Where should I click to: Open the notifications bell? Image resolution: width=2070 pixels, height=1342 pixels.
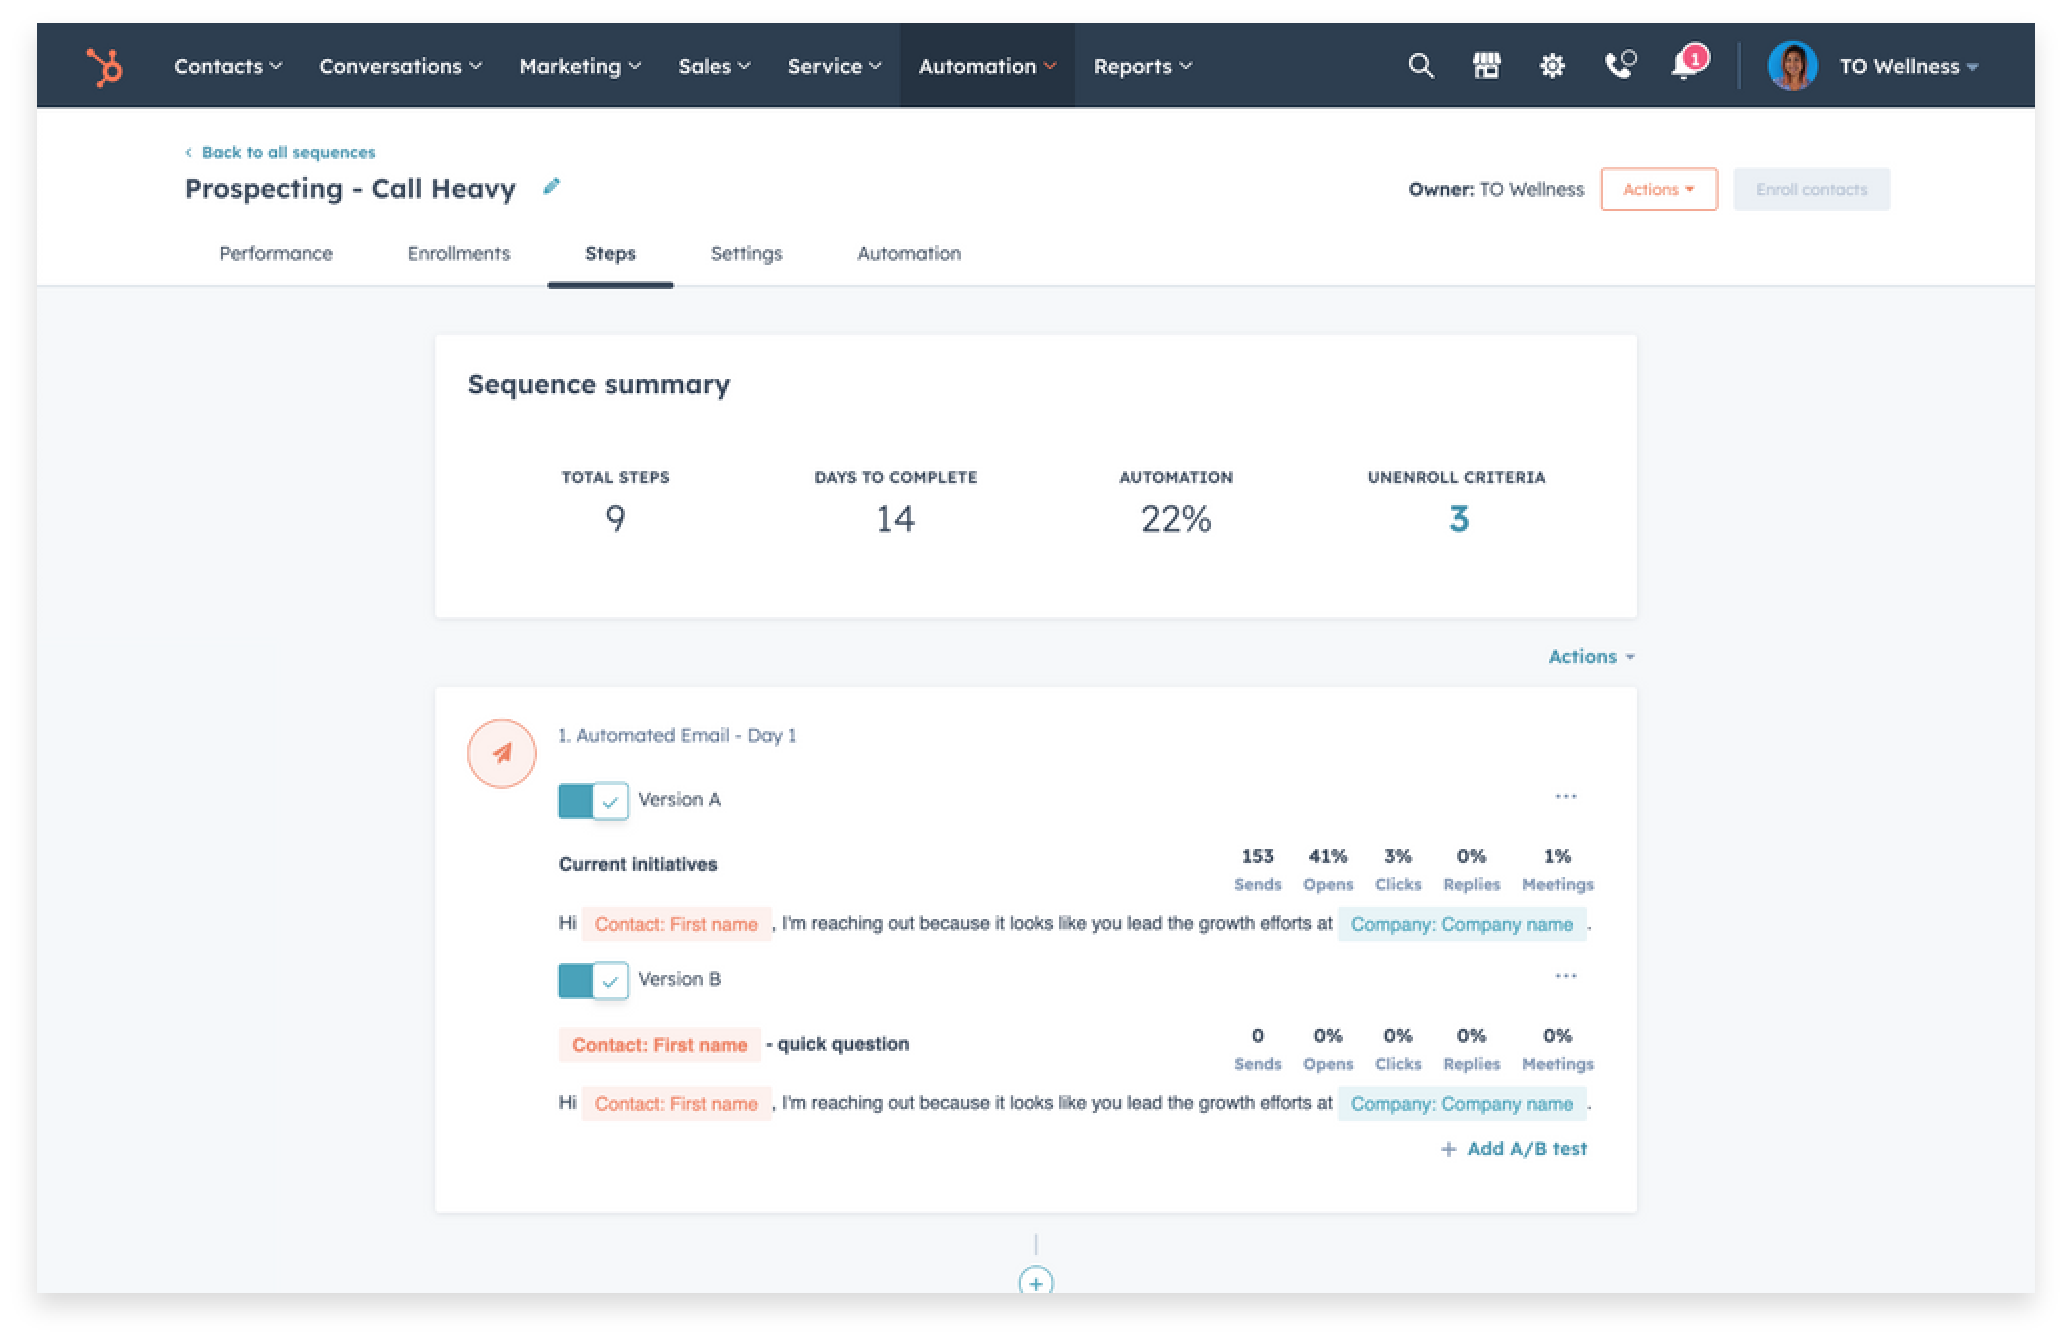[x=1686, y=66]
